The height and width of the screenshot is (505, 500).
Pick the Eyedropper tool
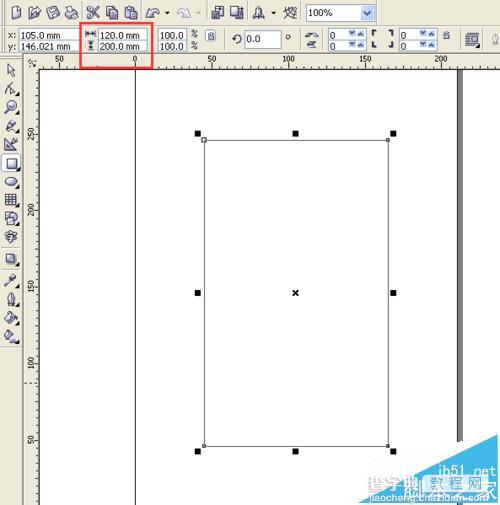point(11,281)
